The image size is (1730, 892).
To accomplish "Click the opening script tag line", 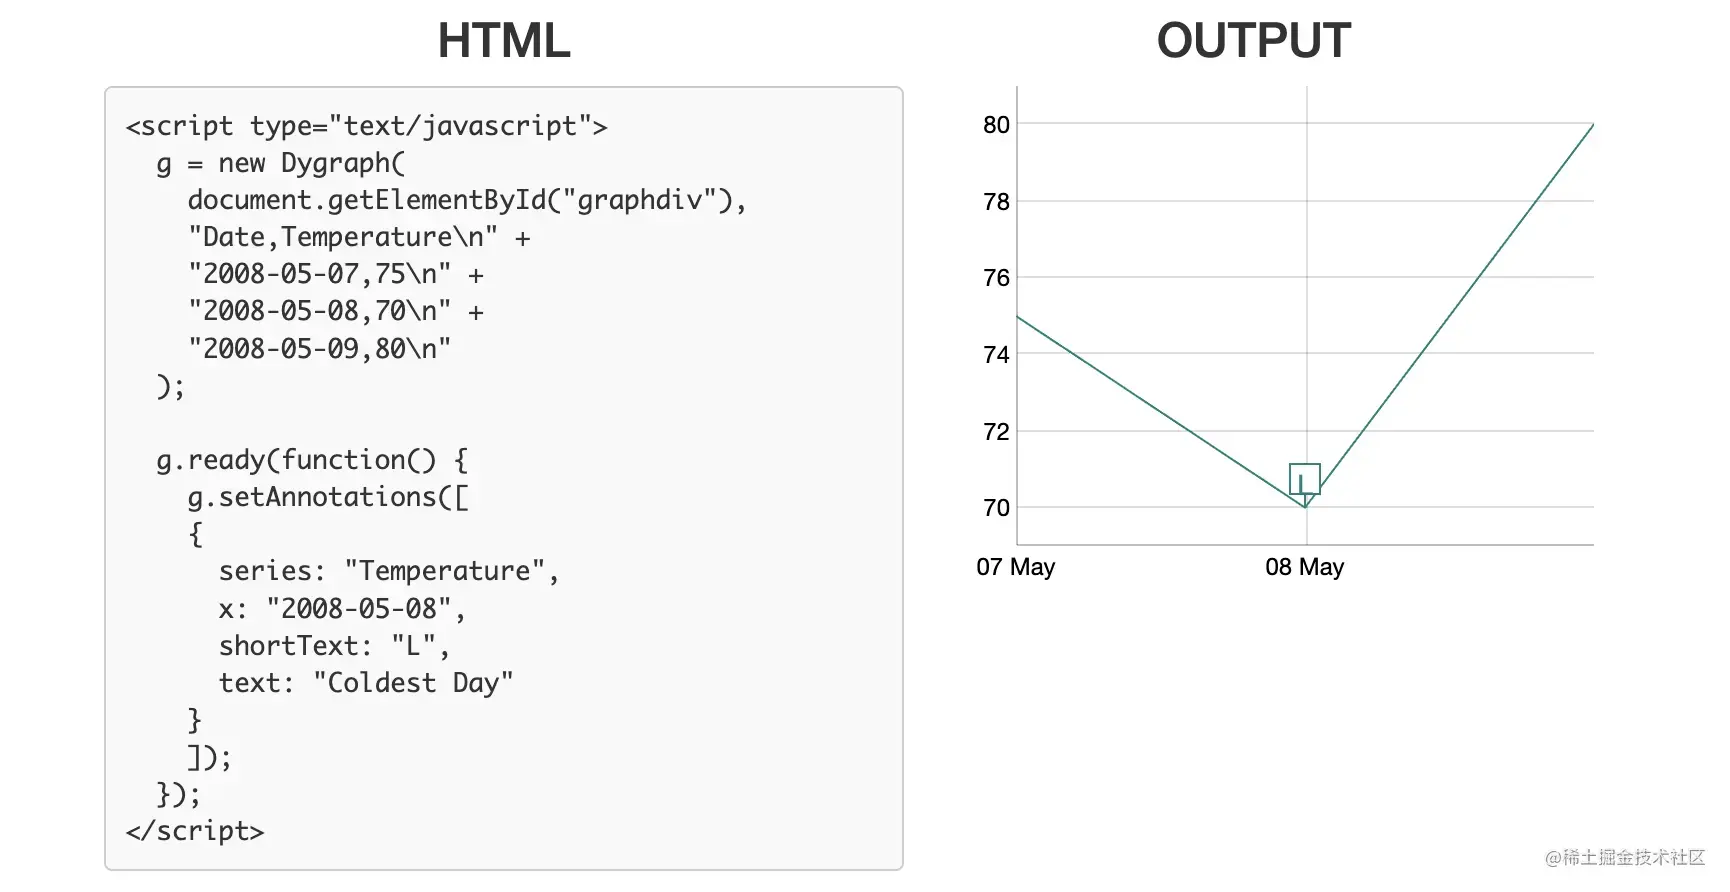I will 366,126.
